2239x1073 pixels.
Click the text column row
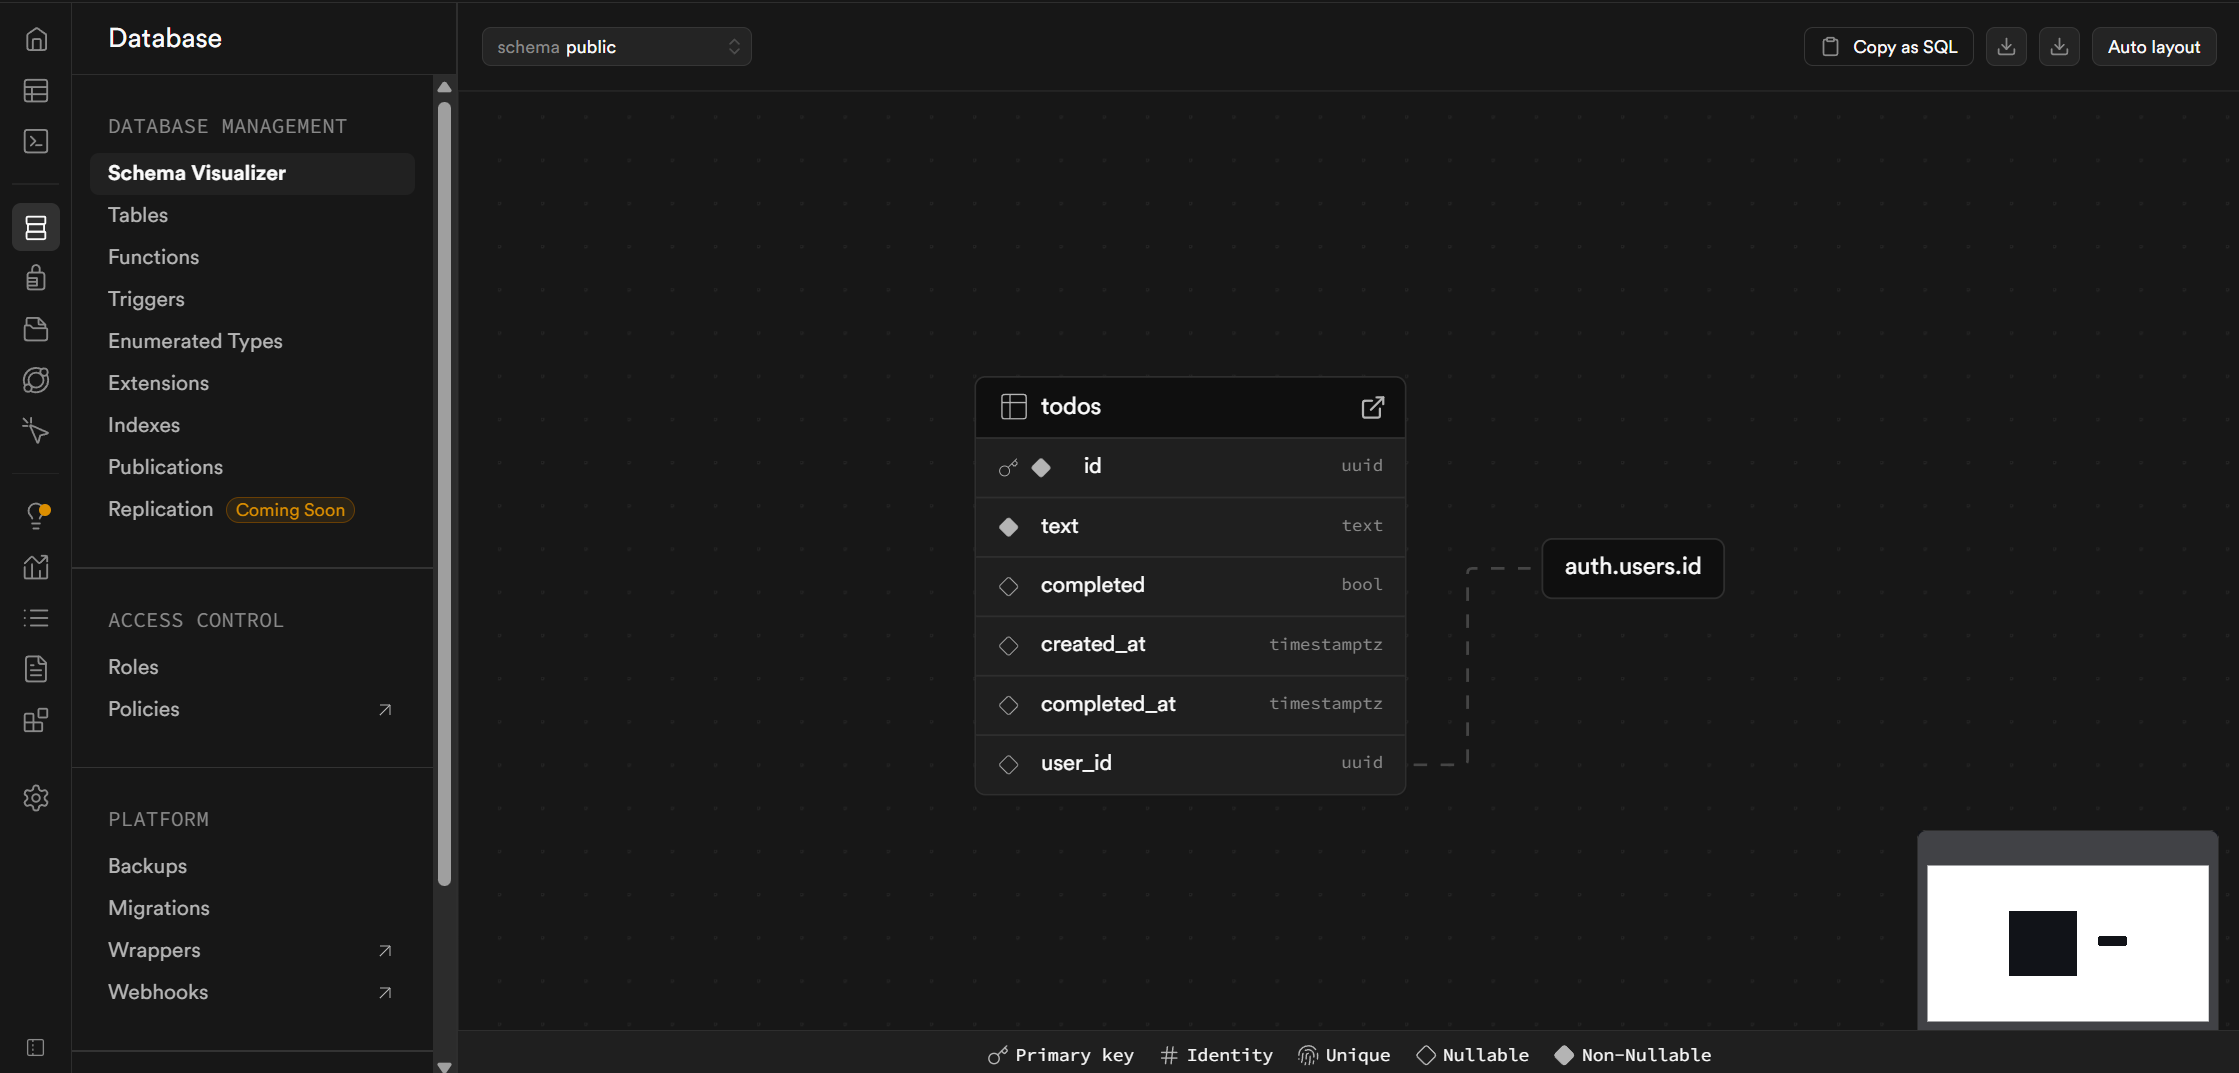[x=1190, y=527]
